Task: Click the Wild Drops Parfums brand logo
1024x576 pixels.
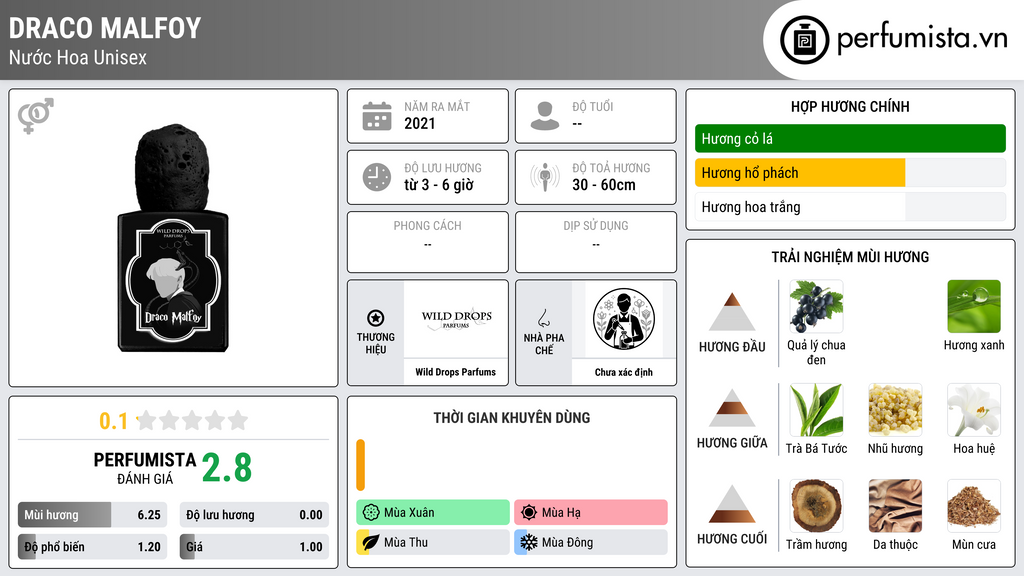Action: (x=456, y=319)
